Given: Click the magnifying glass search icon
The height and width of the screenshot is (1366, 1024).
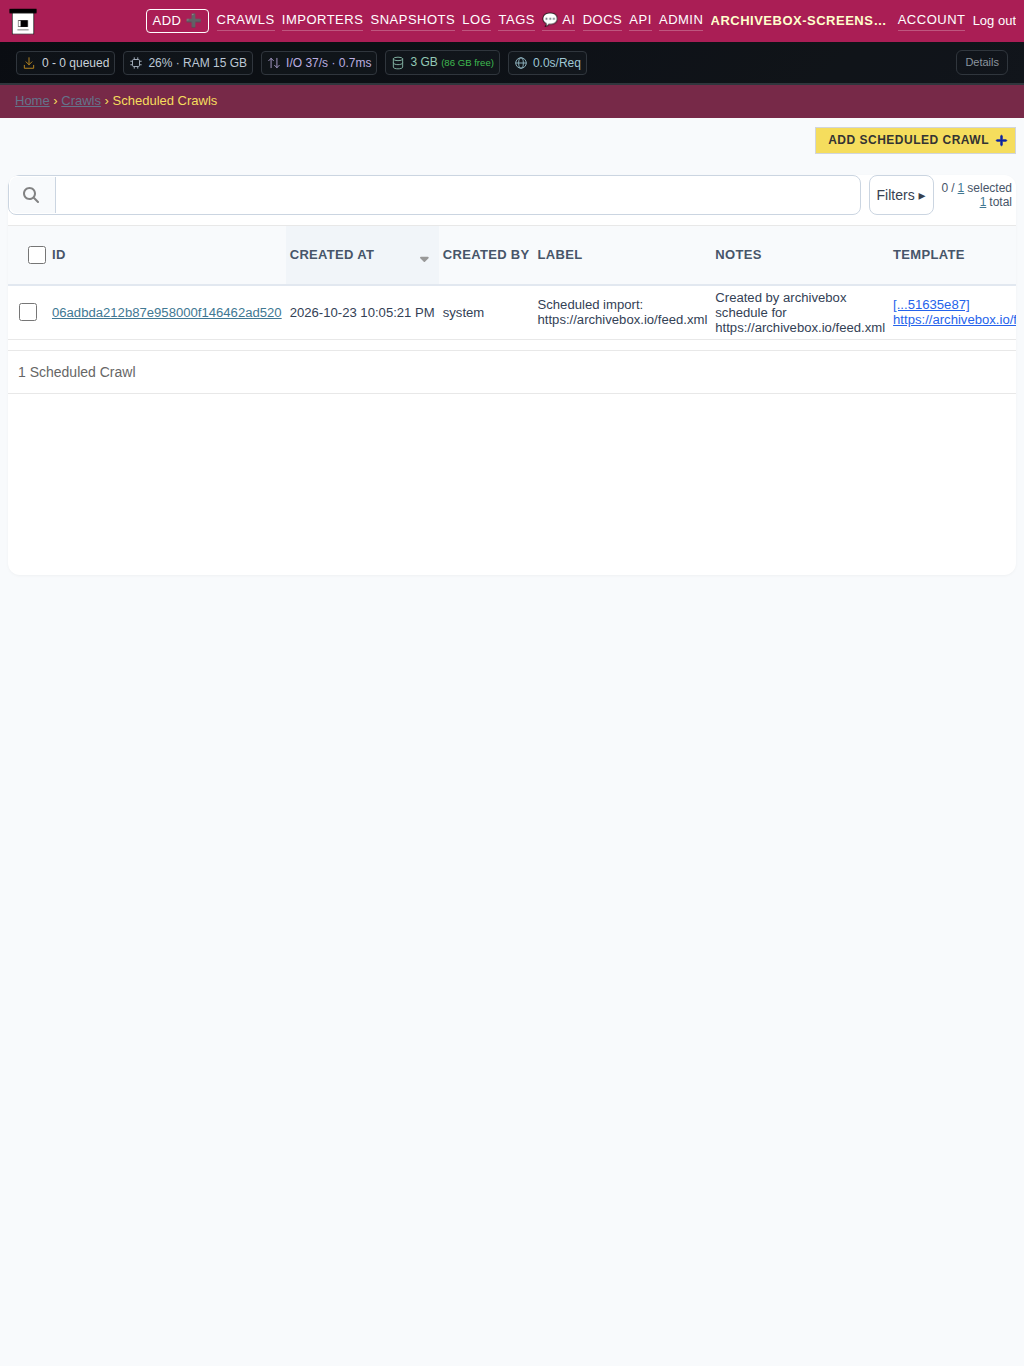Looking at the screenshot, I should click(x=31, y=195).
